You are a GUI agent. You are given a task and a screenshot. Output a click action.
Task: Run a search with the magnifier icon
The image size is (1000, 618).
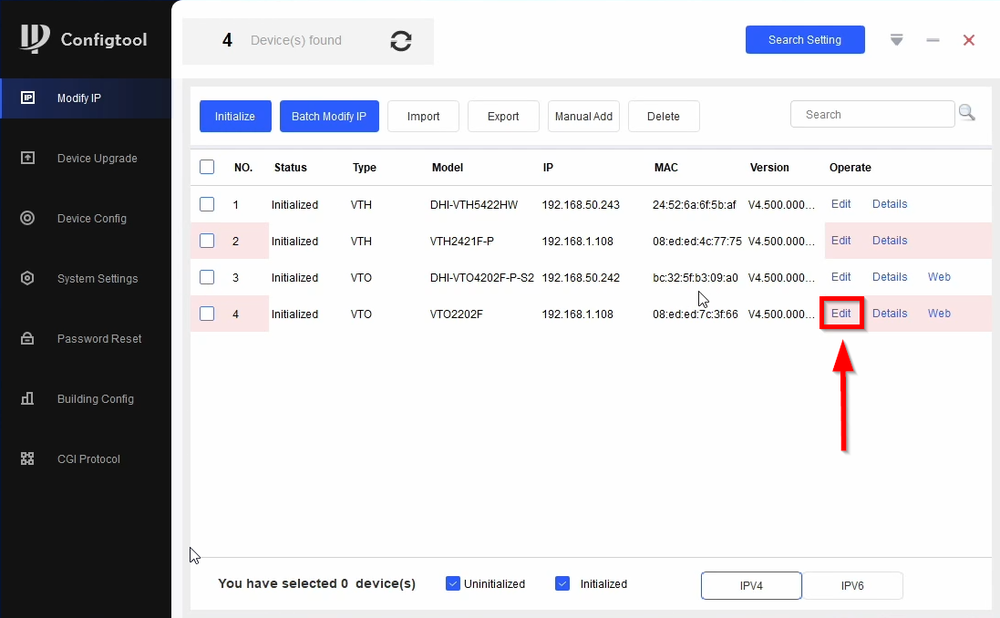point(967,113)
